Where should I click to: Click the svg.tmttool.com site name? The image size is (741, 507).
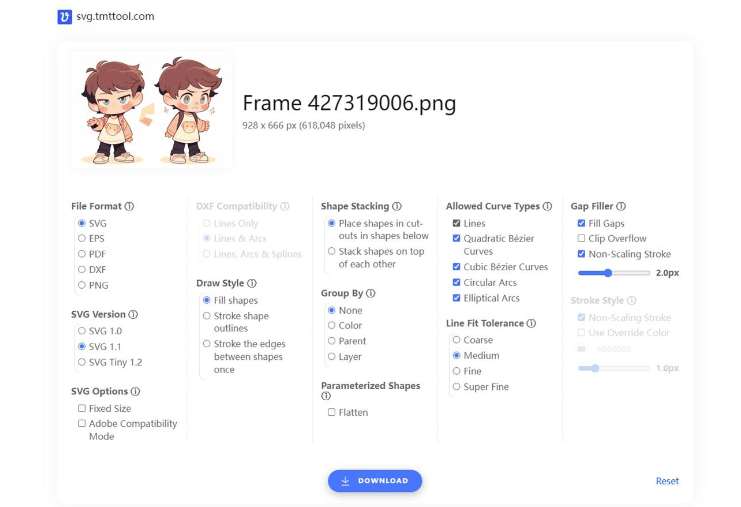pos(115,17)
